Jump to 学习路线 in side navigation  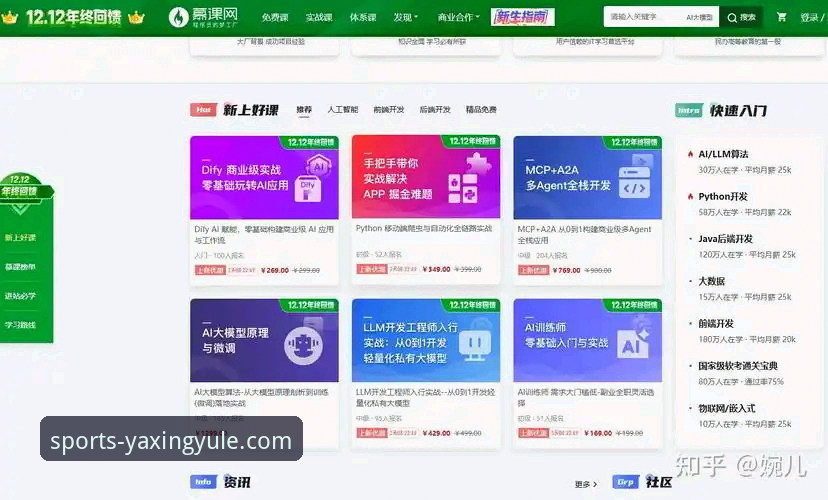click(x=21, y=325)
